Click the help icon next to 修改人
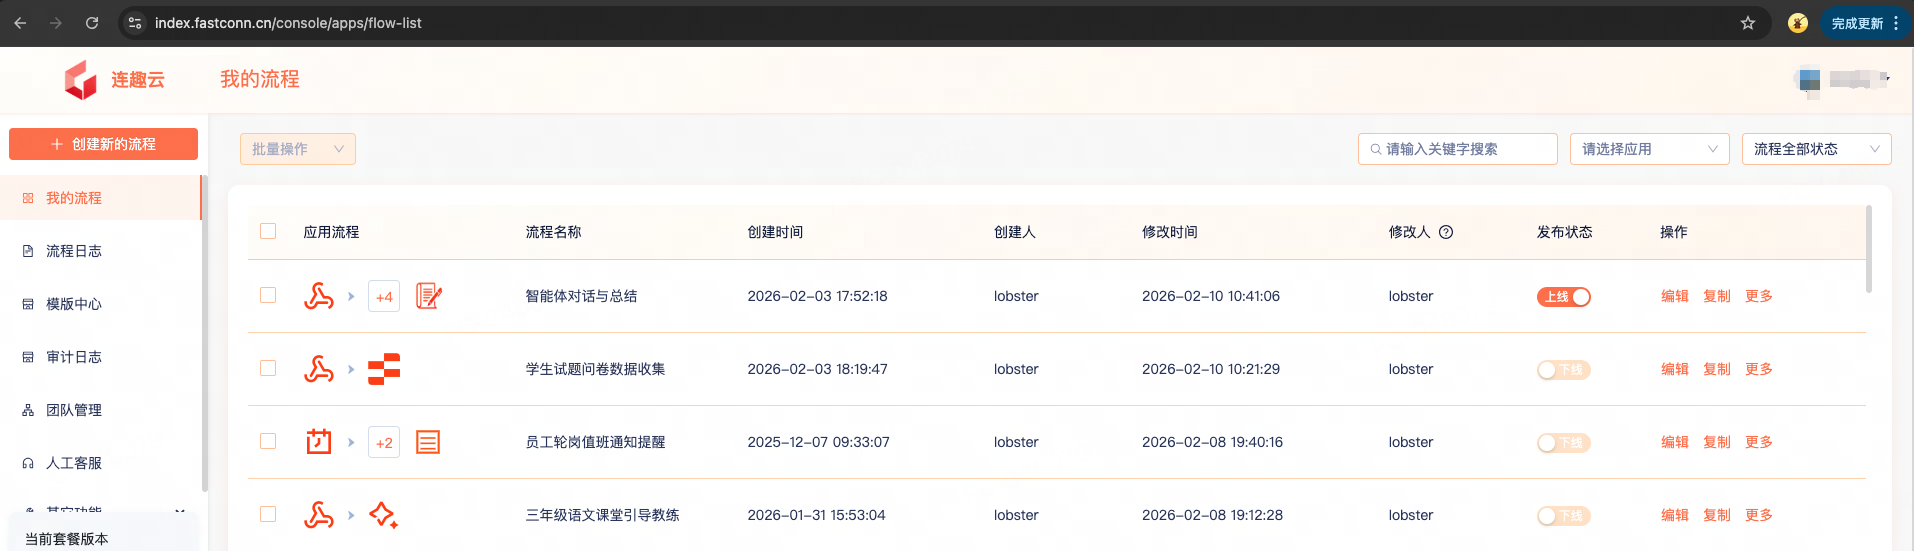The width and height of the screenshot is (1914, 551). click(x=1446, y=232)
